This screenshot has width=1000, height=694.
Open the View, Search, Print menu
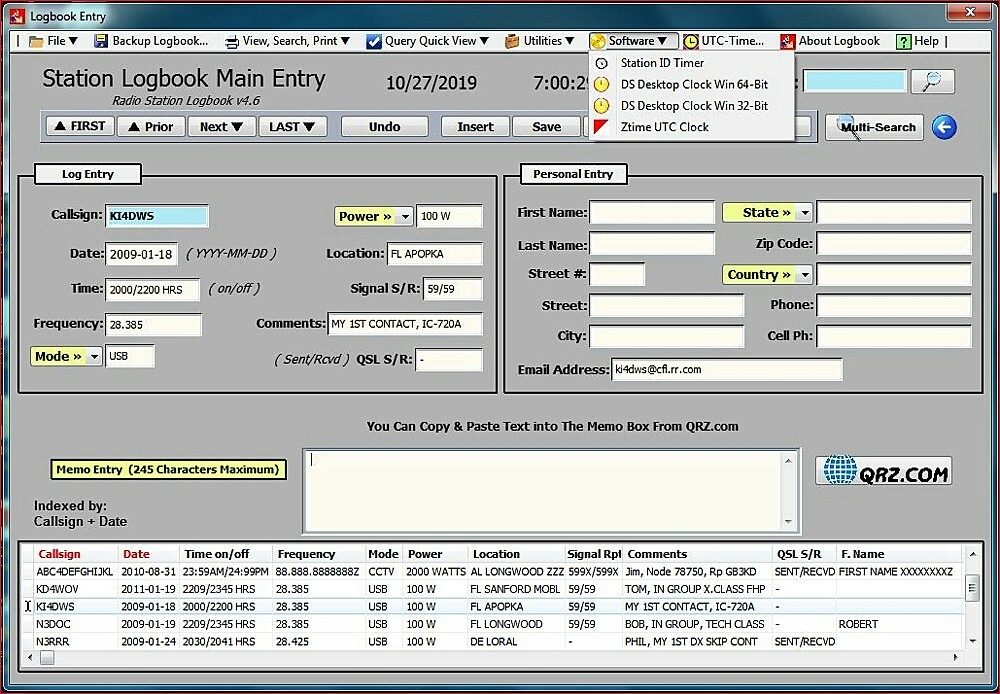click(290, 41)
